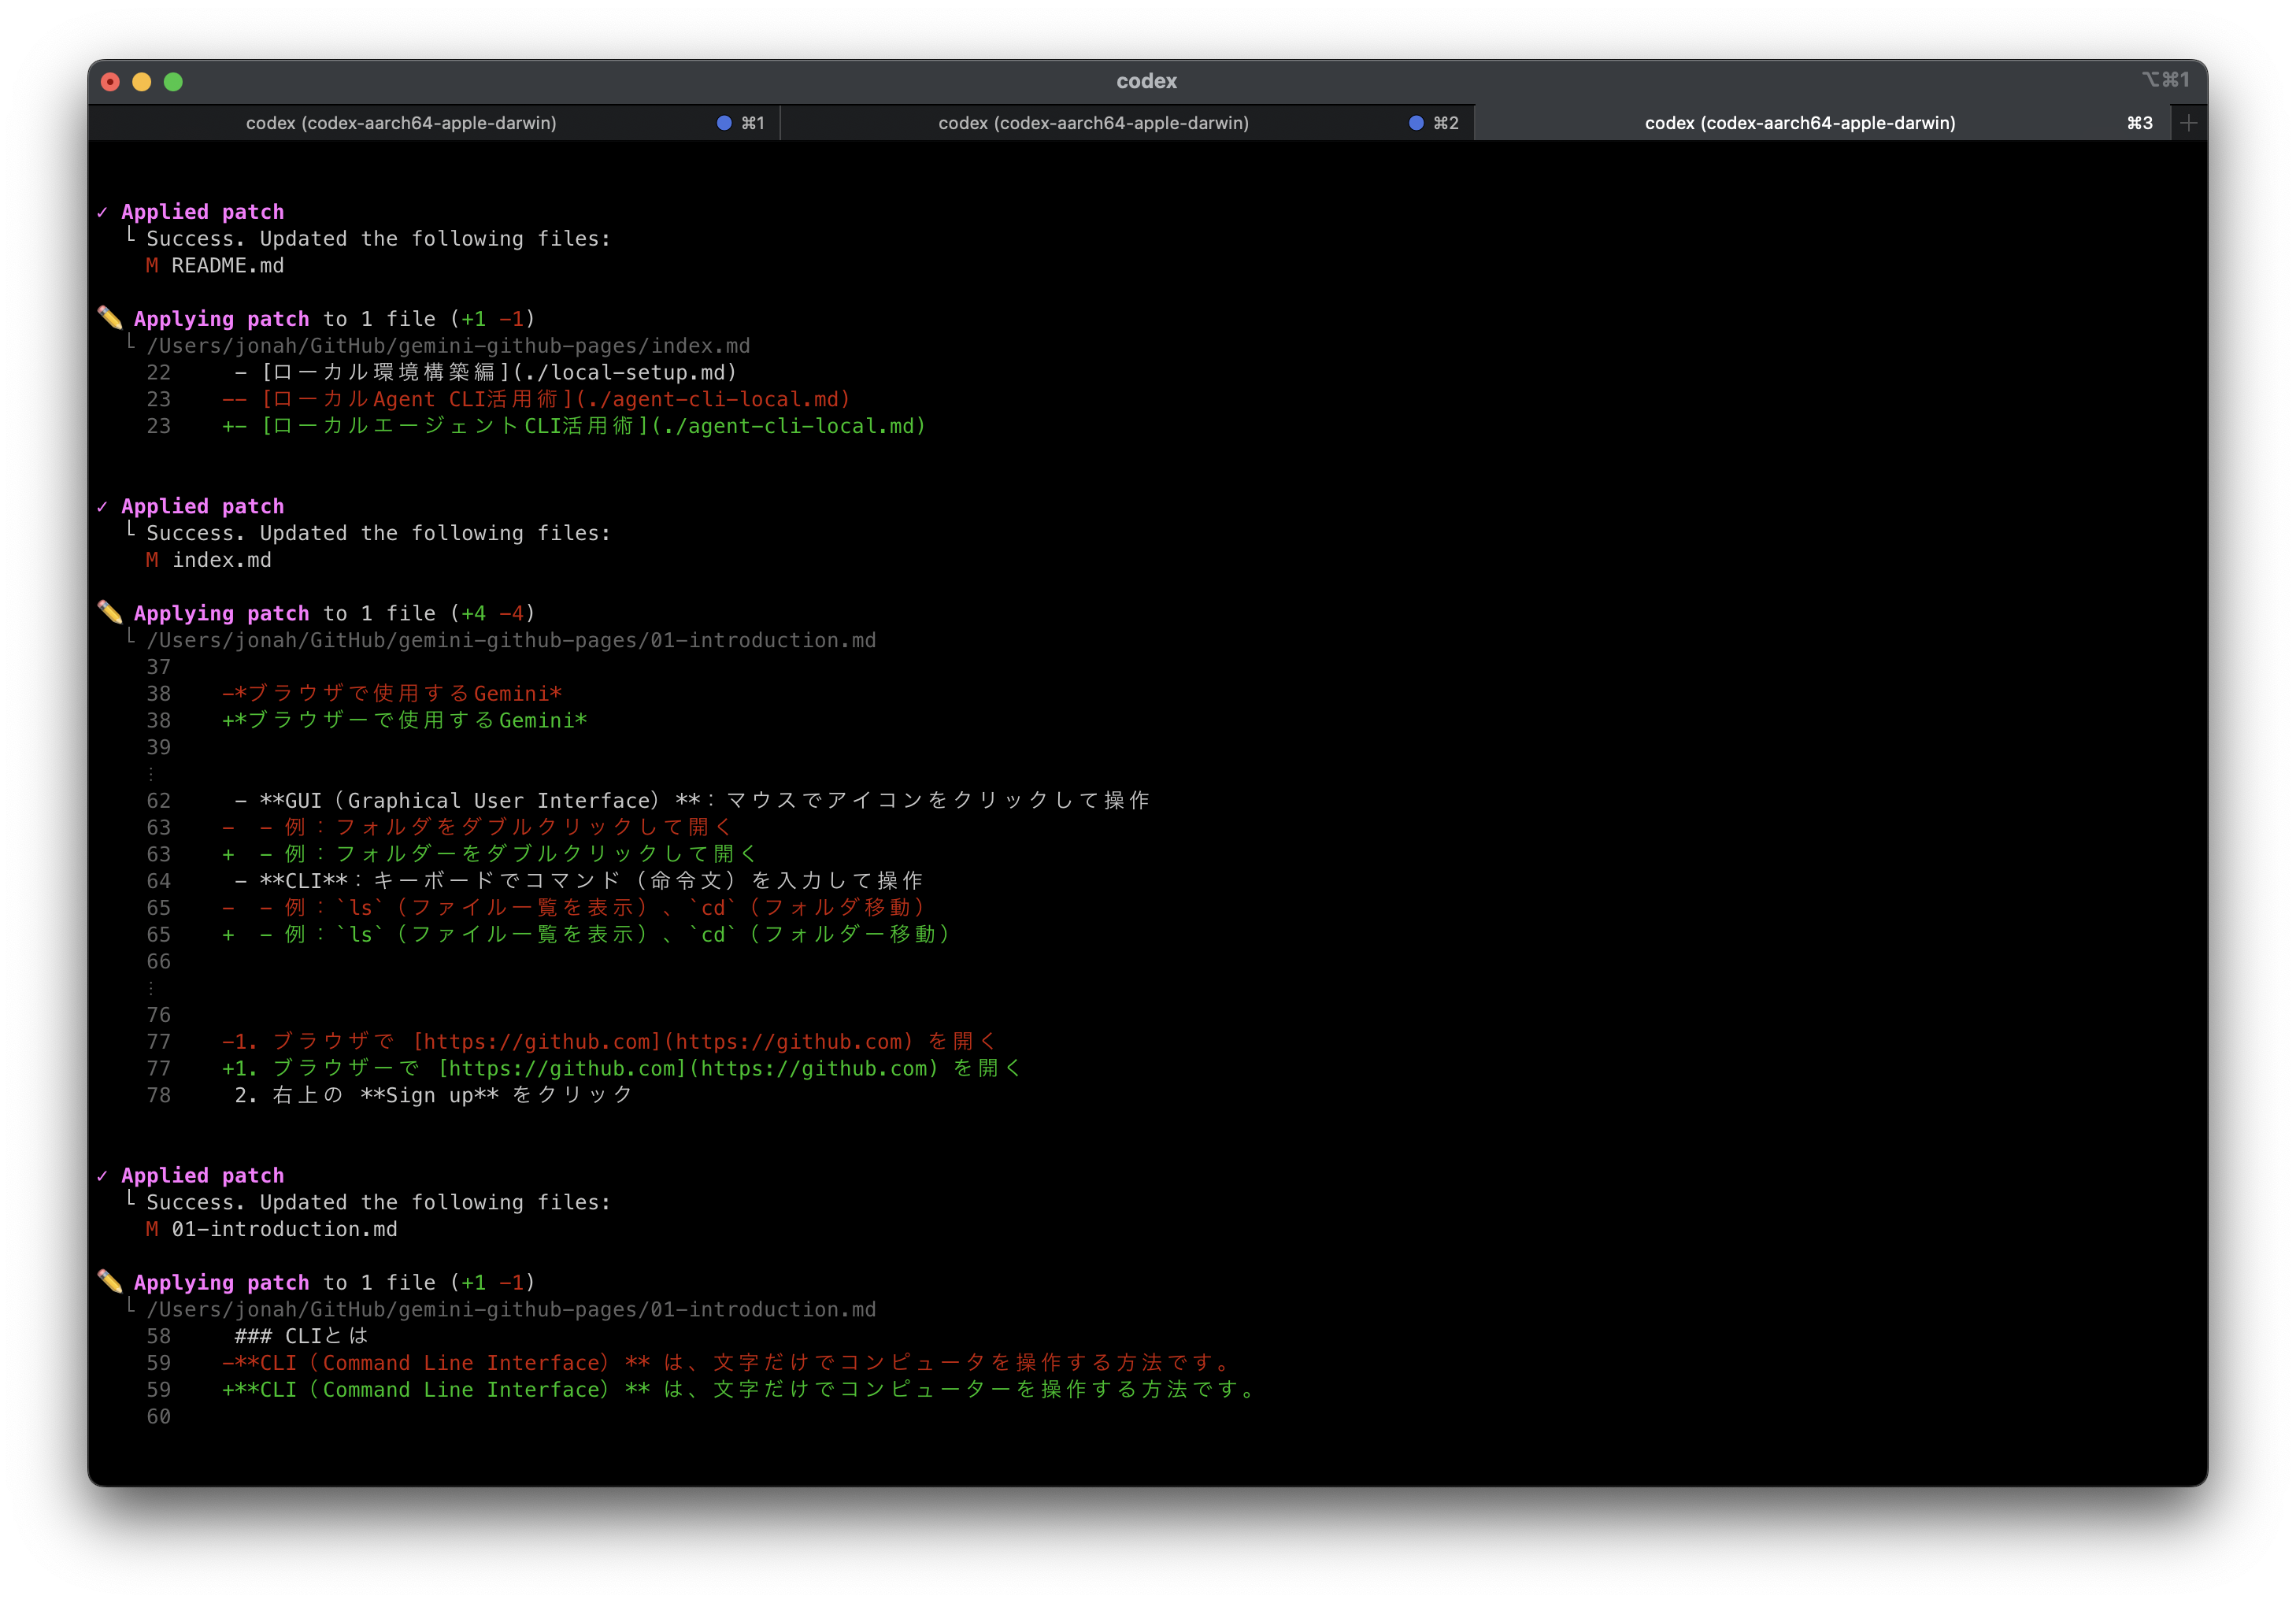Click the pencil icon beside the first Applying patch
Screen dimensions: 2296x1603
point(110,318)
